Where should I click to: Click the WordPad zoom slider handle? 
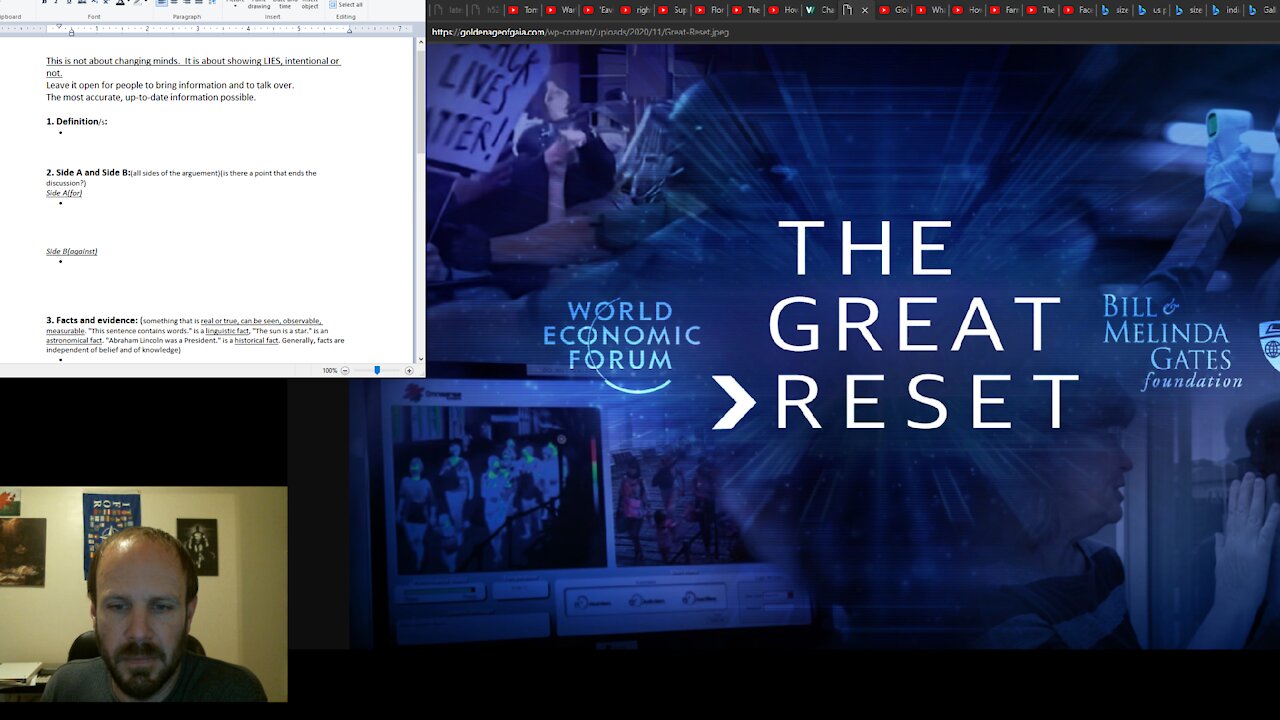click(x=377, y=371)
